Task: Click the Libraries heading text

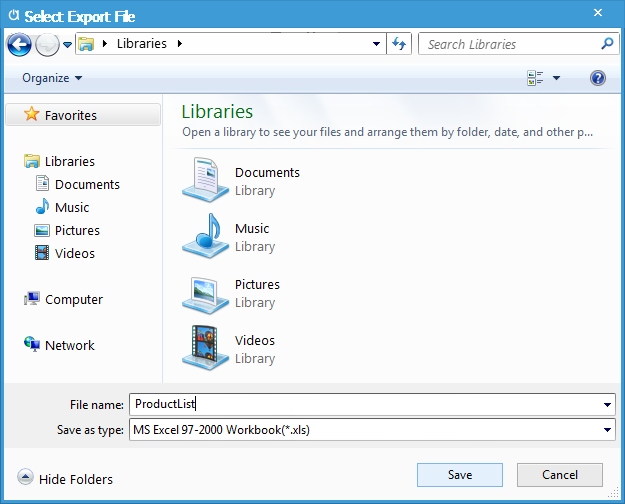Action: click(217, 112)
